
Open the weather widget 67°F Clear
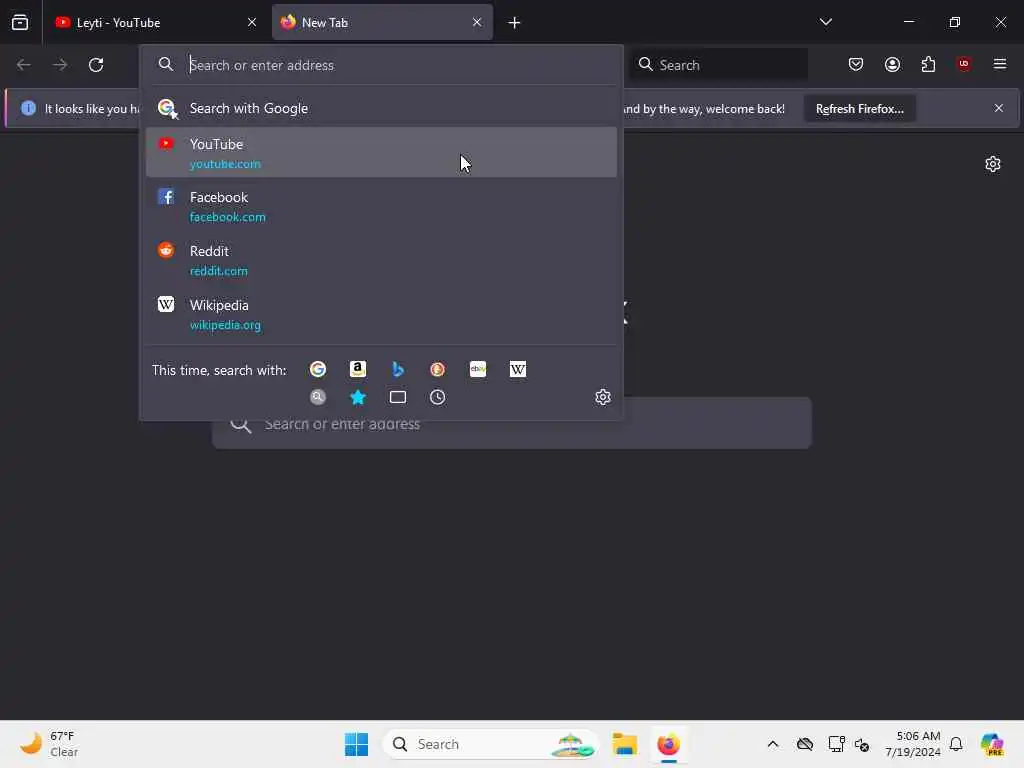tap(49, 744)
